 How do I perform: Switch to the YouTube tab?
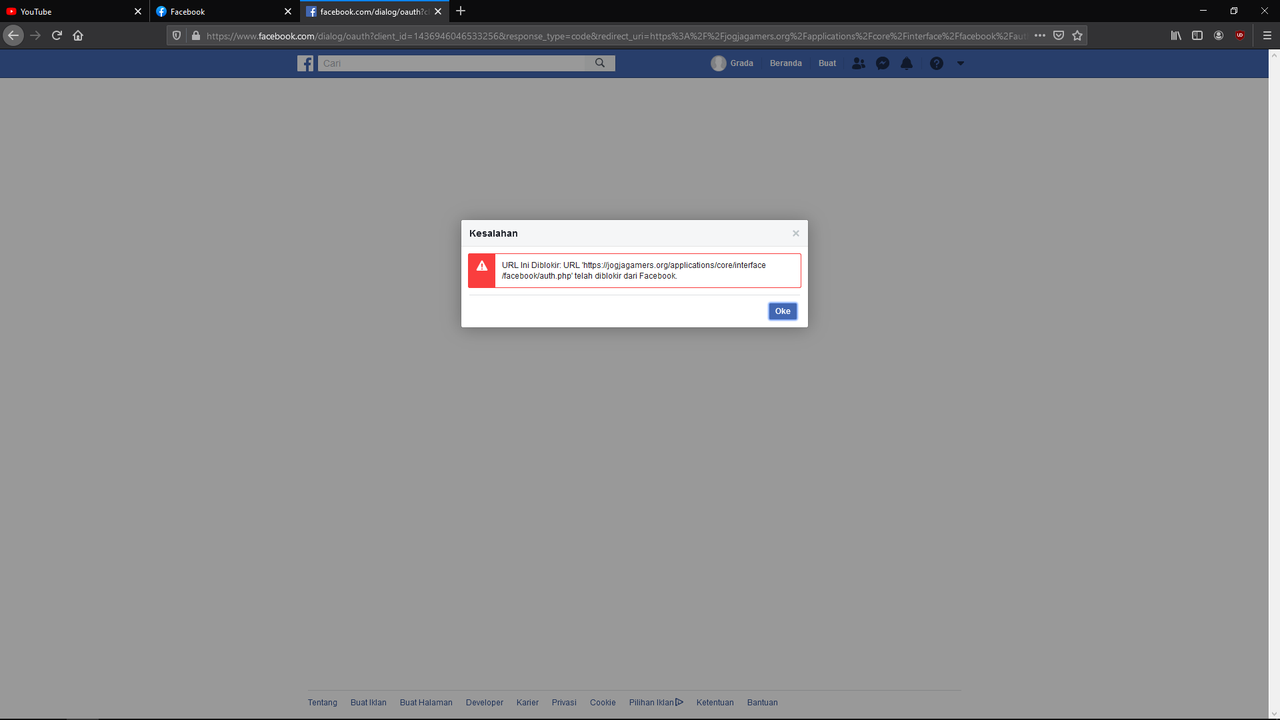[75, 11]
